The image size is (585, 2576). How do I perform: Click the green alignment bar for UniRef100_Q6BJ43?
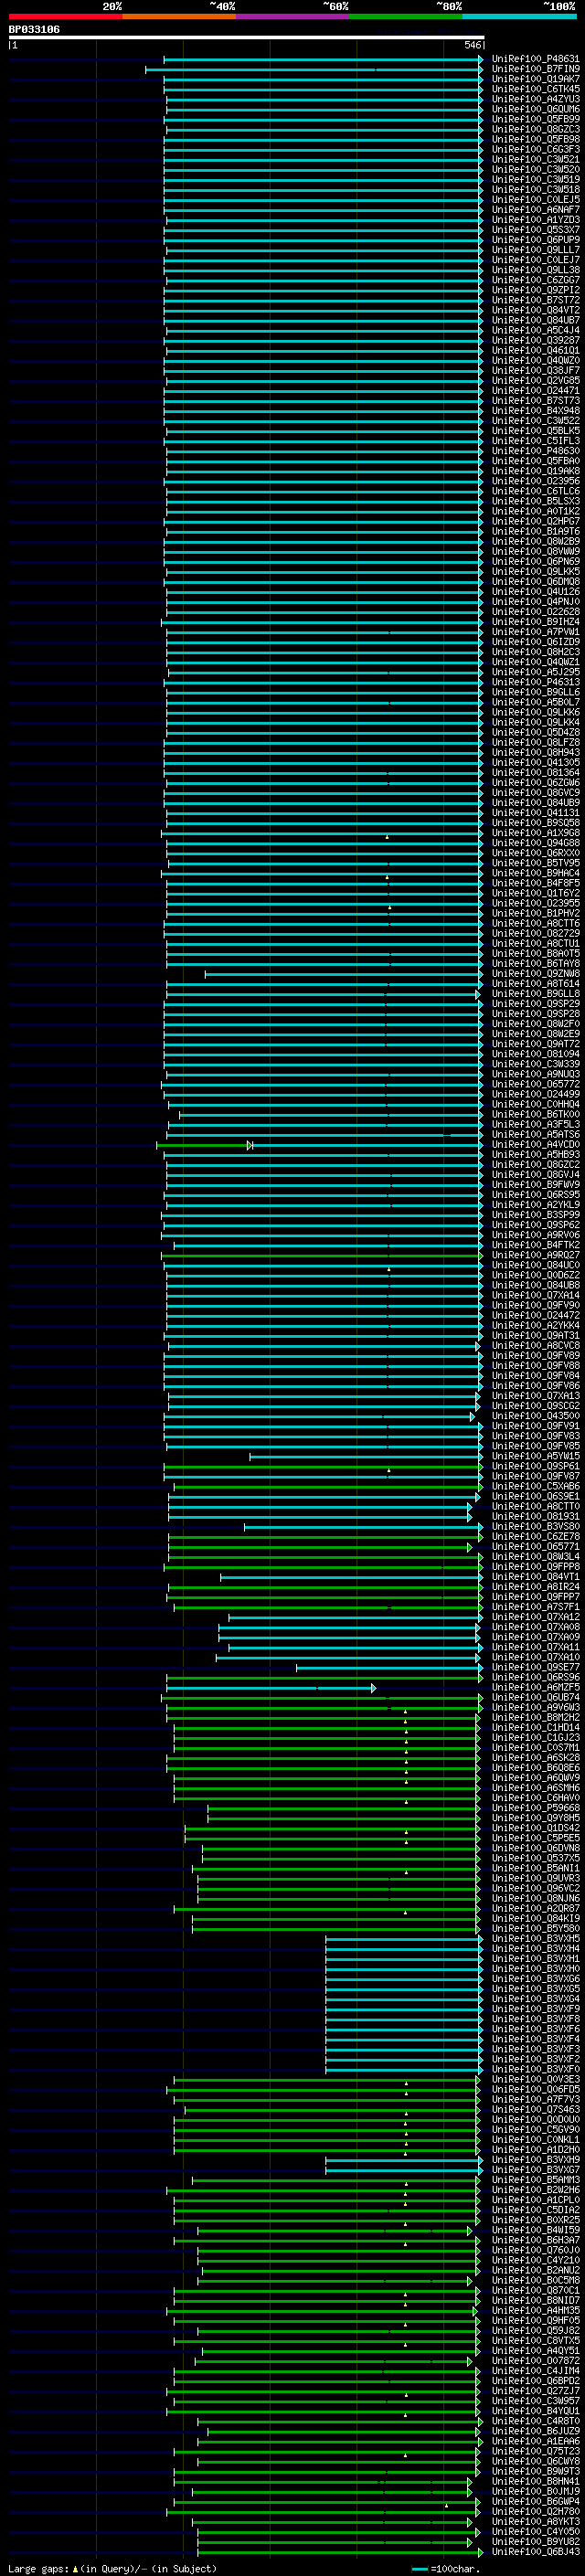pyautogui.click(x=340, y=2552)
